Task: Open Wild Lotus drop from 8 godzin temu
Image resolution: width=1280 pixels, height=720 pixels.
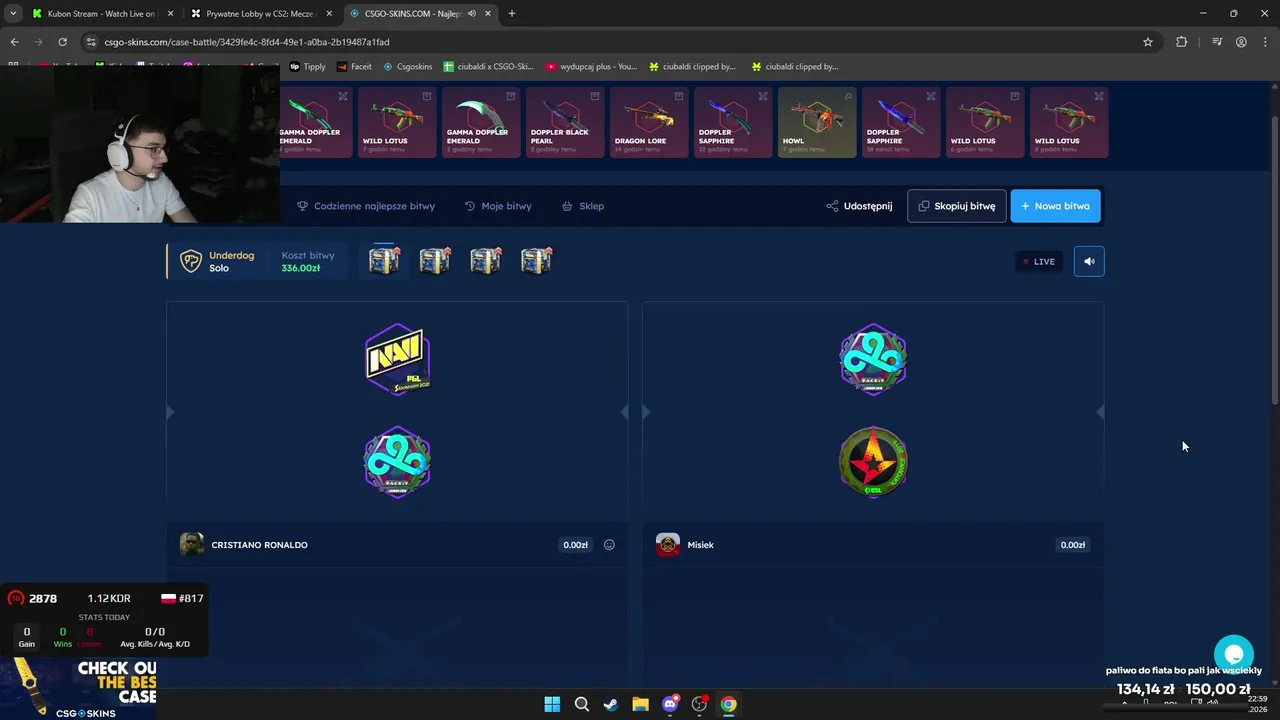Action: point(1069,123)
